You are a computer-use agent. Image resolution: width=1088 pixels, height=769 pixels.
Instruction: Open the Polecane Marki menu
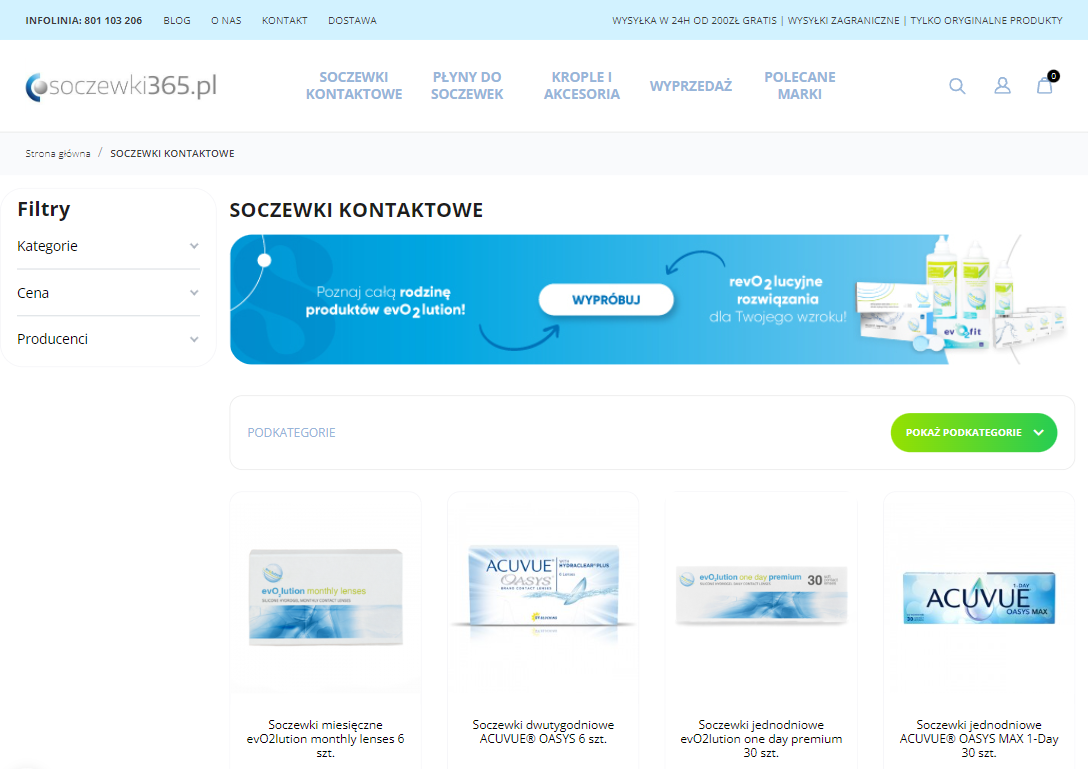(x=799, y=86)
